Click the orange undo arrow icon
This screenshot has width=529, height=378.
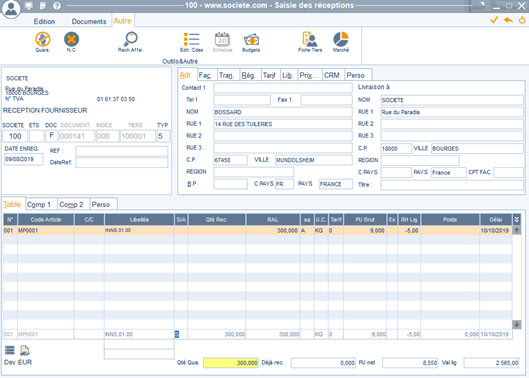click(508, 20)
